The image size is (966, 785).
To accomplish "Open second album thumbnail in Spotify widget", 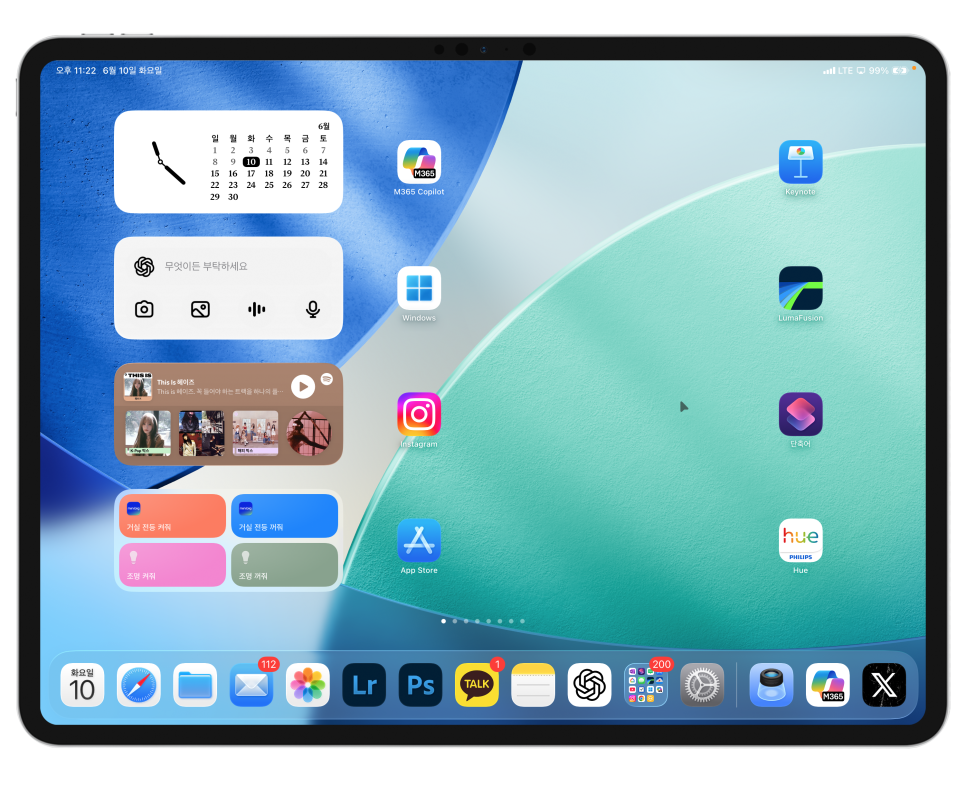I will pyautogui.click(x=201, y=433).
